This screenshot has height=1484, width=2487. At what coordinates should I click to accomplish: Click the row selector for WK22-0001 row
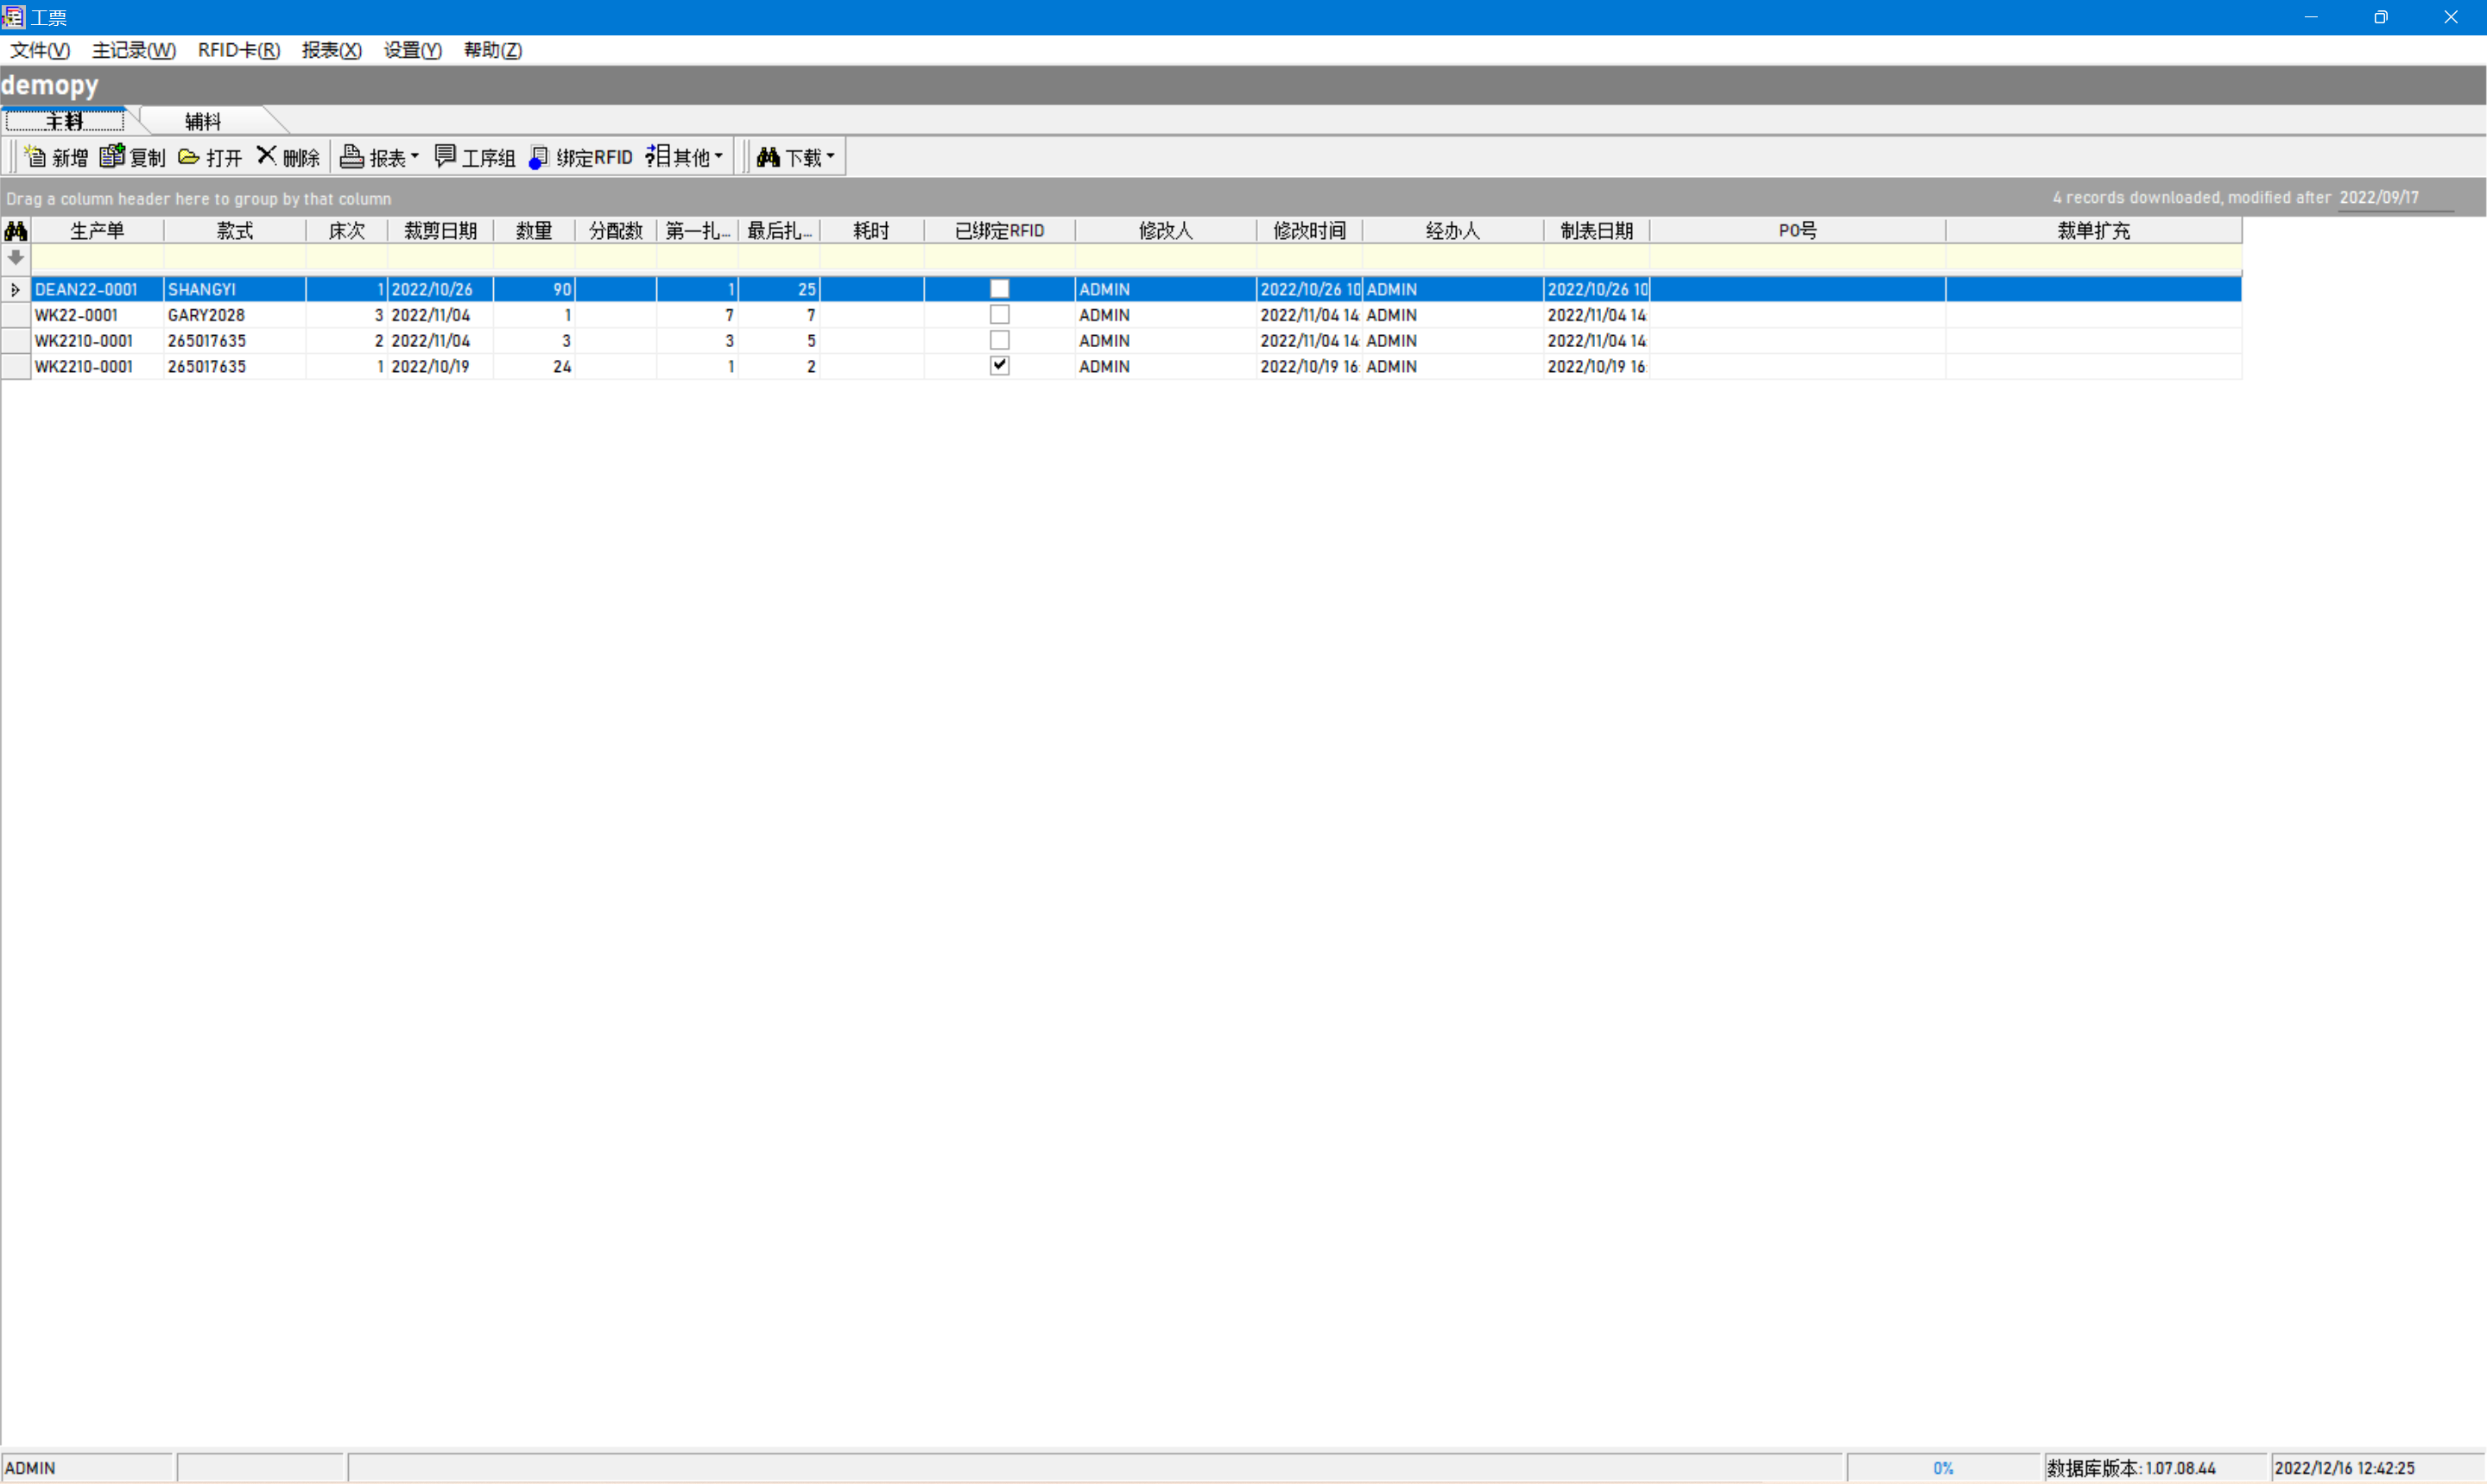pos(15,315)
